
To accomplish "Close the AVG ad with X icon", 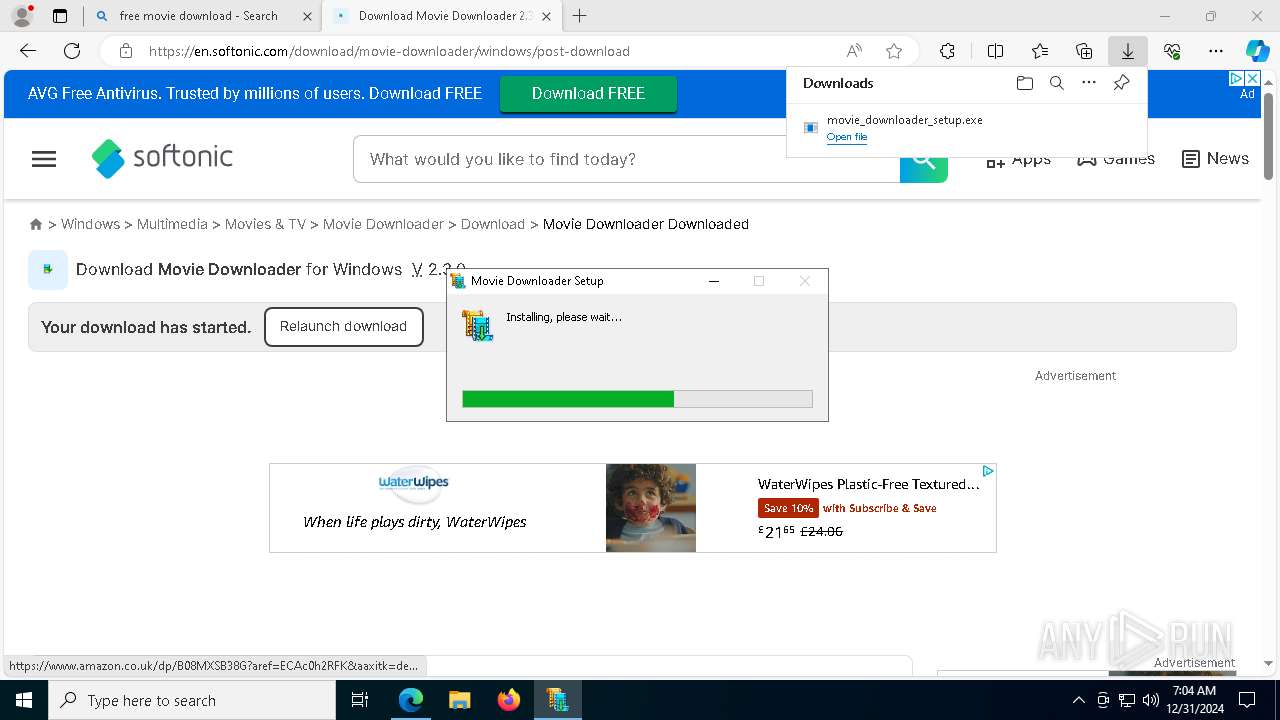I will [1251, 78].
